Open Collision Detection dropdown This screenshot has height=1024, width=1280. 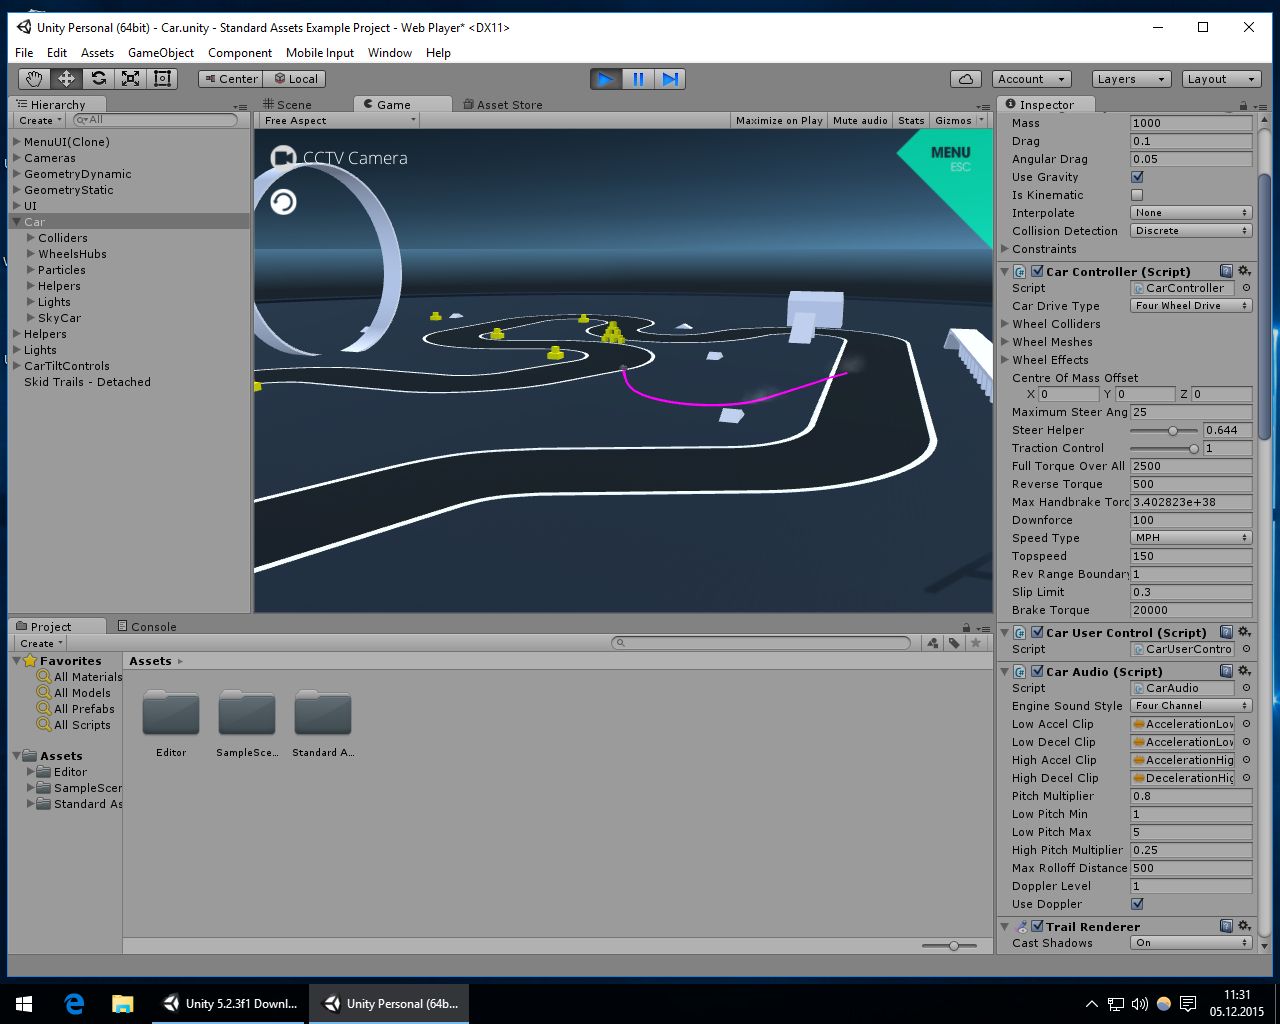tap(1191, 231)
